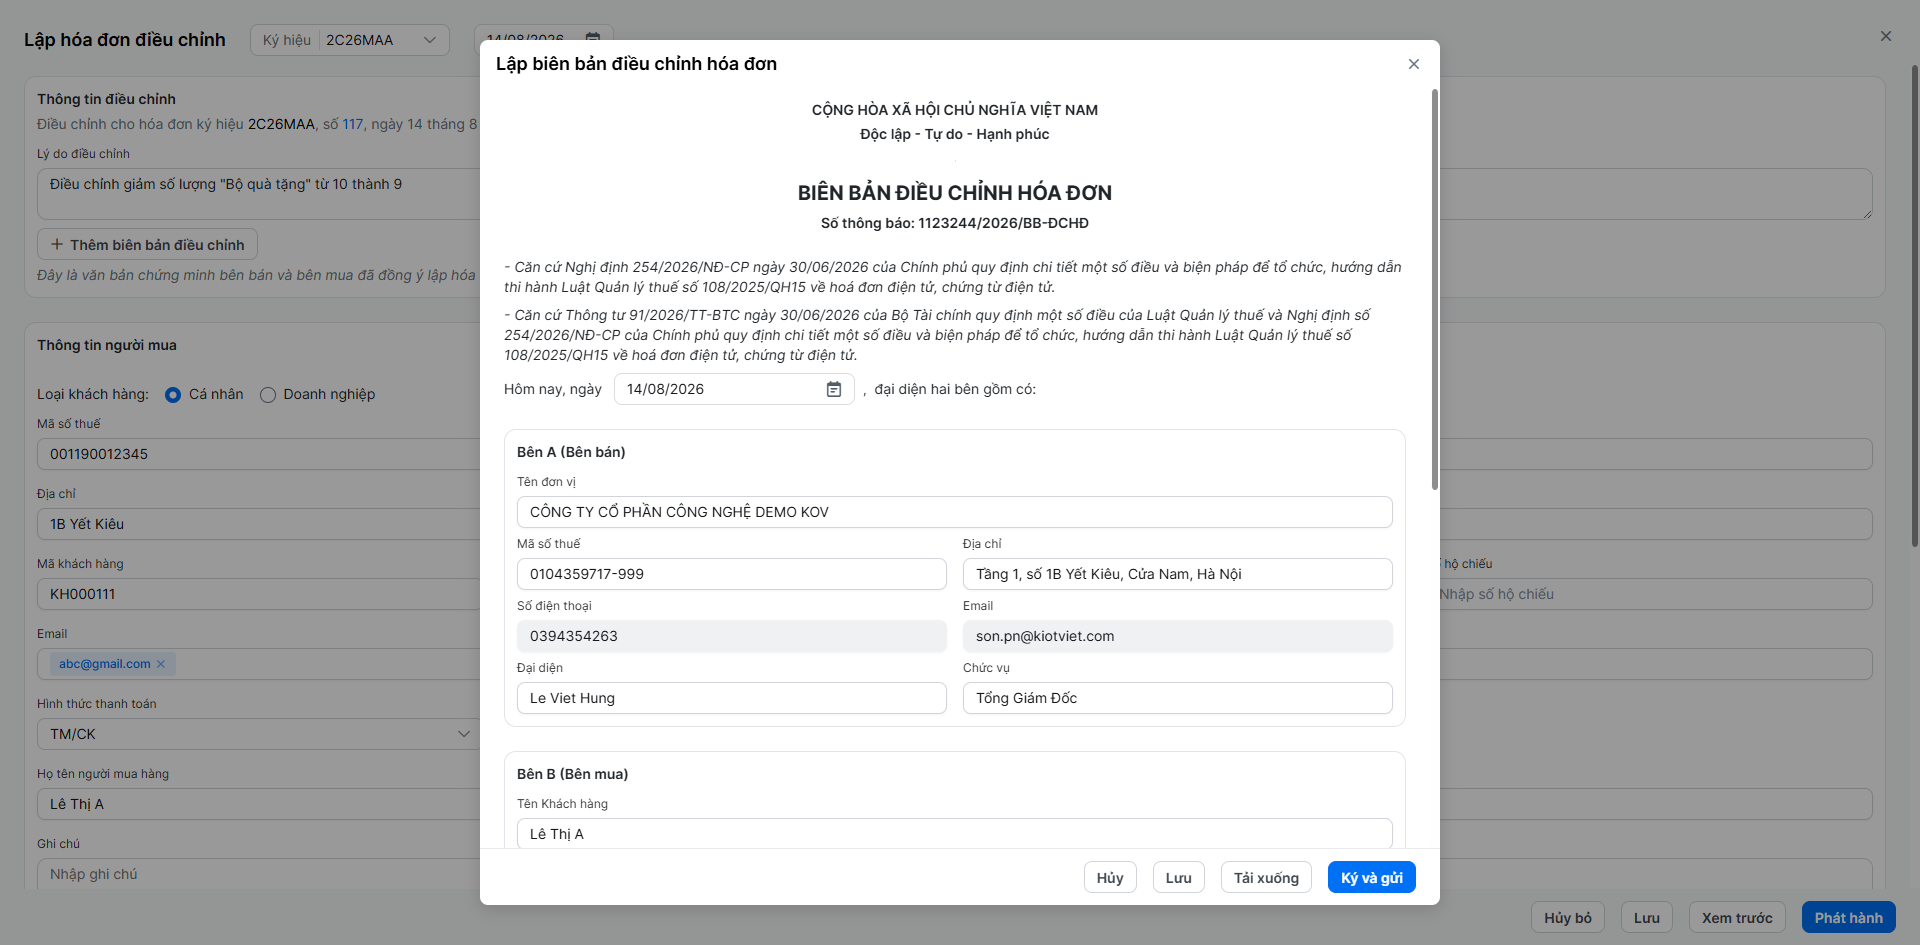This screenshot has height=945, width=1920.
Task: Open invoice number 117 link
Action: (353, 124)
